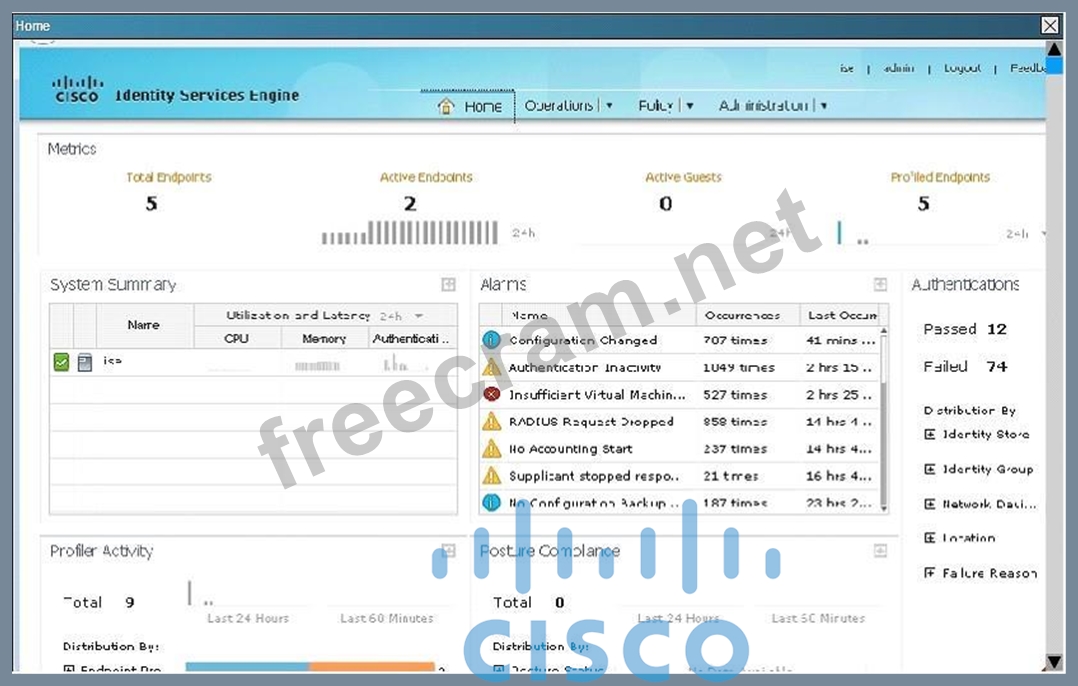
Task: Click the Configuration Changed info icon
Action: point(491,340)
